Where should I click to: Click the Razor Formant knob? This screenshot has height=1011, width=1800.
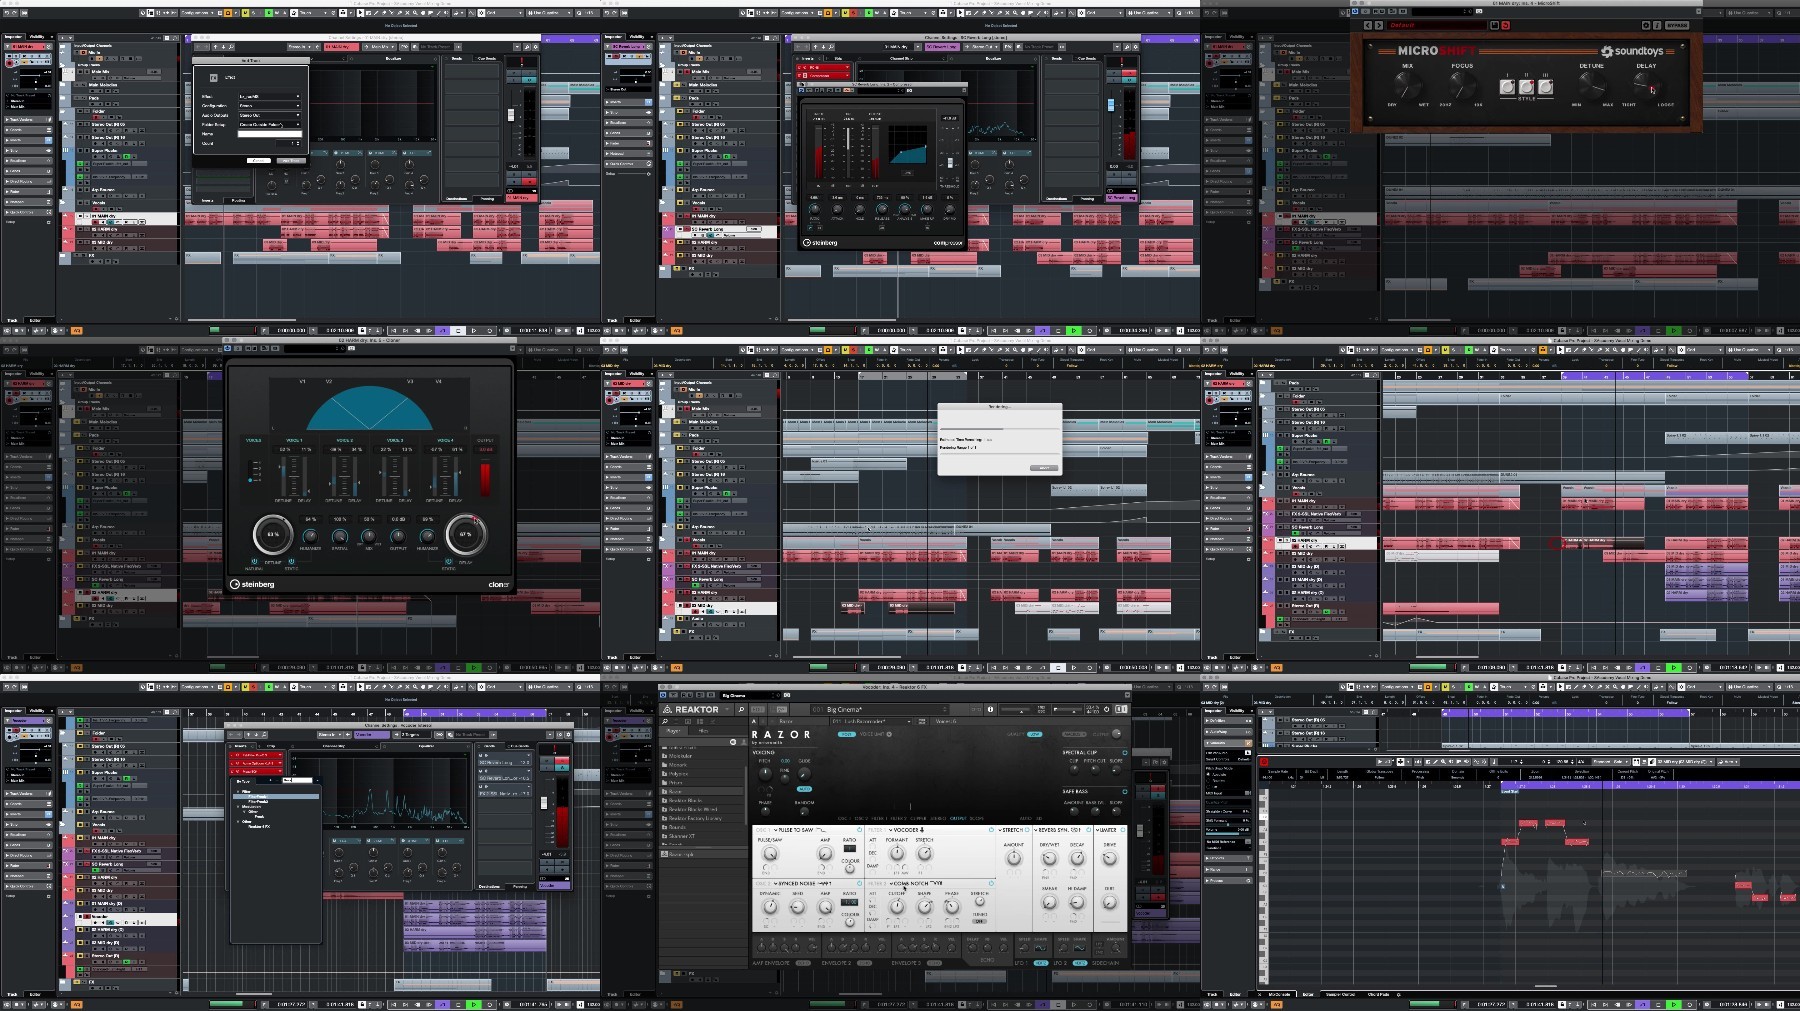tap(897, 853)
